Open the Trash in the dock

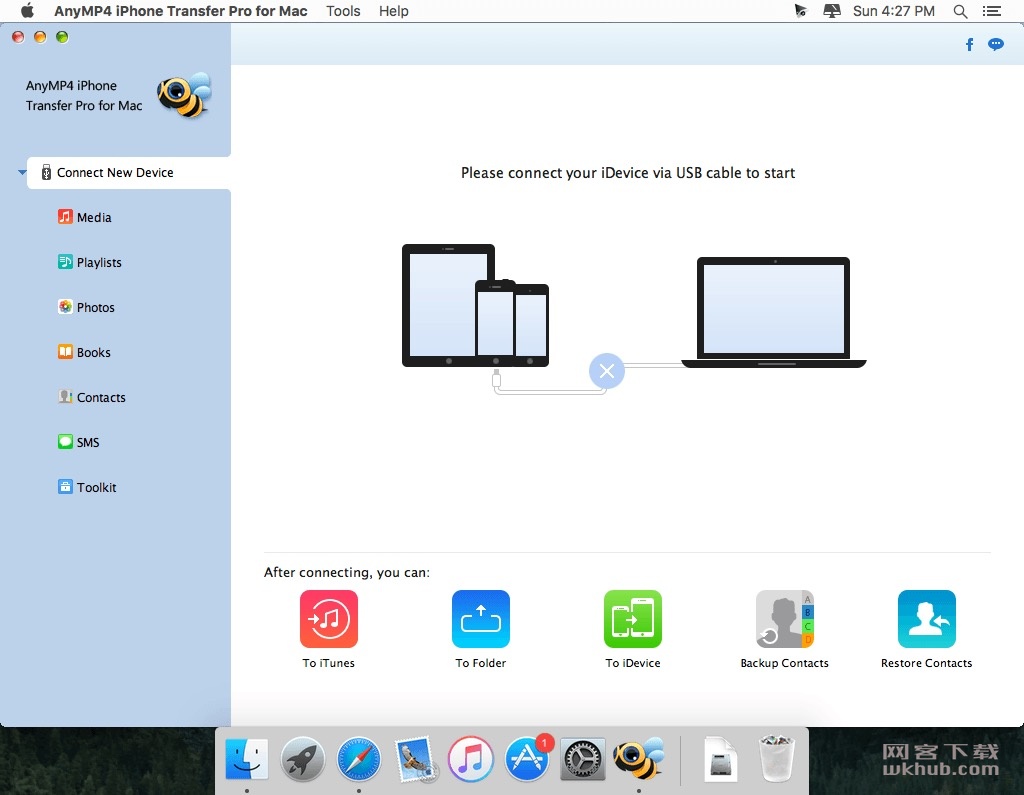point(776,759)
